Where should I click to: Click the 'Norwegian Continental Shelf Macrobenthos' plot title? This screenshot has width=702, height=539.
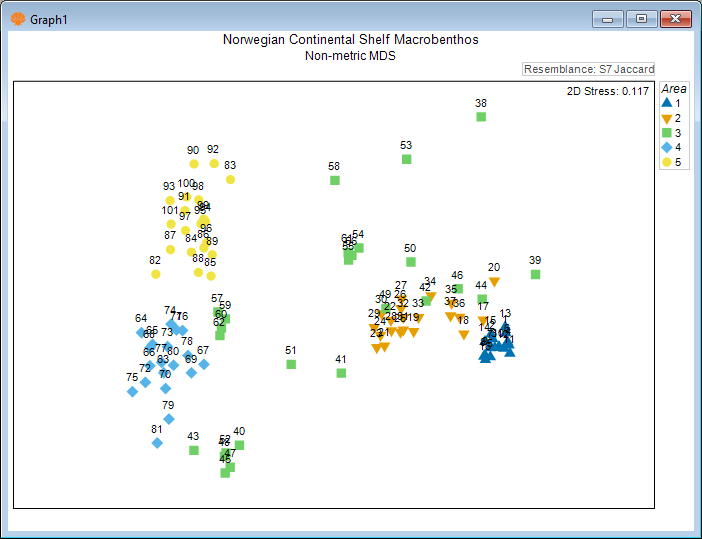(350, 40)
